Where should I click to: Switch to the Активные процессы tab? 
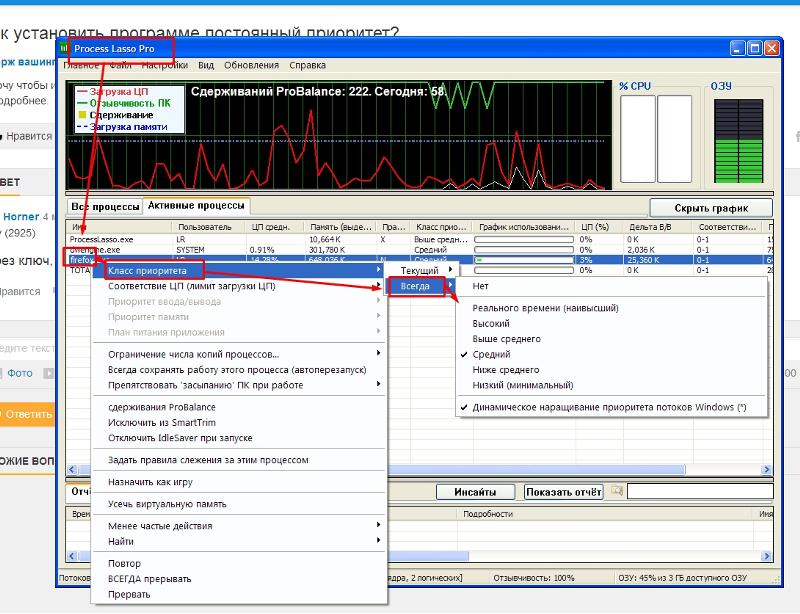196,206
